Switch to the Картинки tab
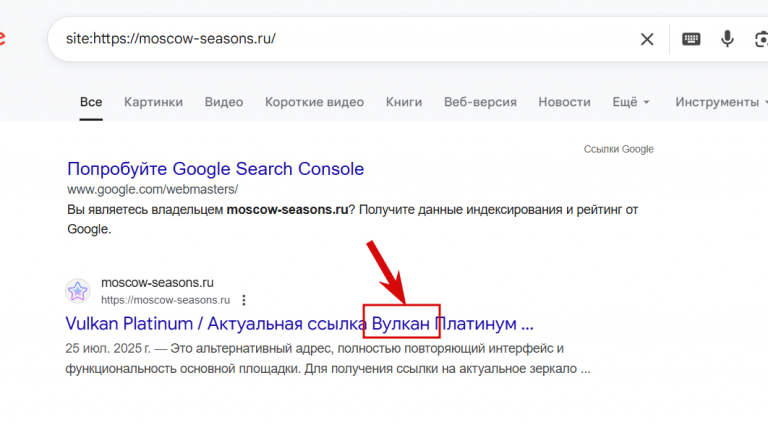This screenshot has width=768, height=425. coord(153,102)
